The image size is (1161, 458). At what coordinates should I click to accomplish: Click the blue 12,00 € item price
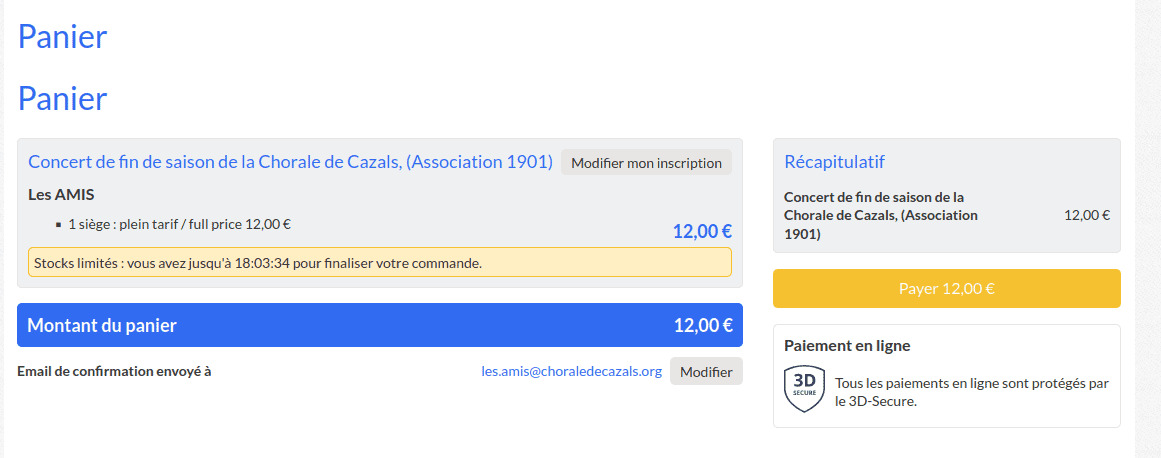(702, 232)
